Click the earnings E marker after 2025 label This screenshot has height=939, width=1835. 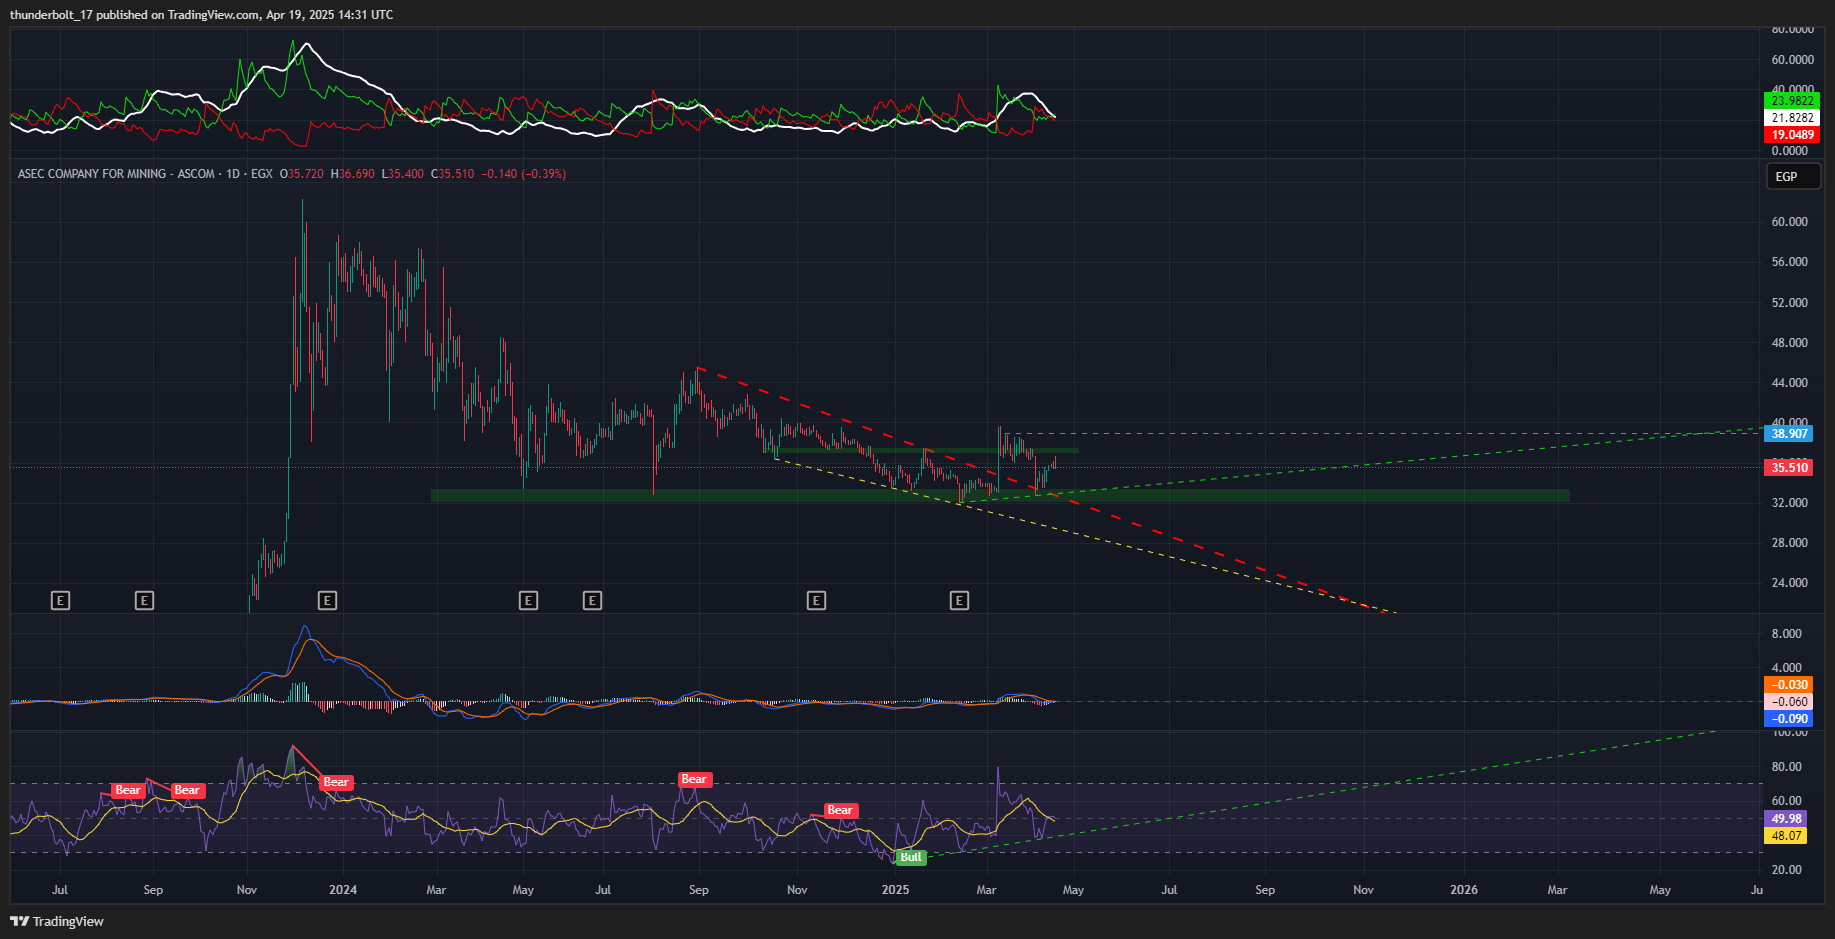coord(959,600)
